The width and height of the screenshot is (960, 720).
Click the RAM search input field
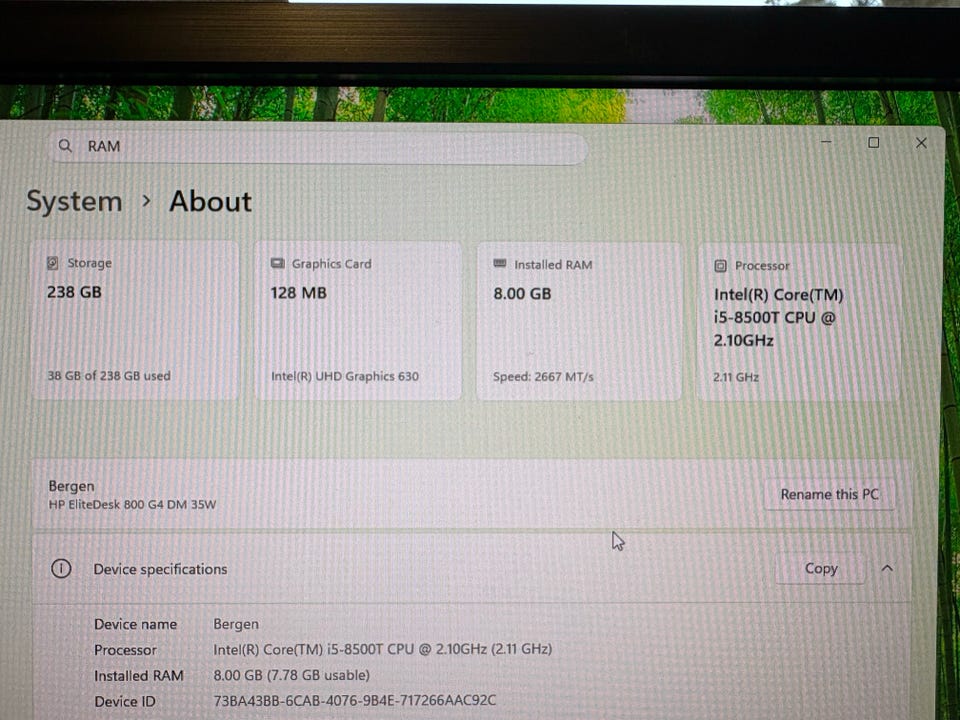coord(318,148)
